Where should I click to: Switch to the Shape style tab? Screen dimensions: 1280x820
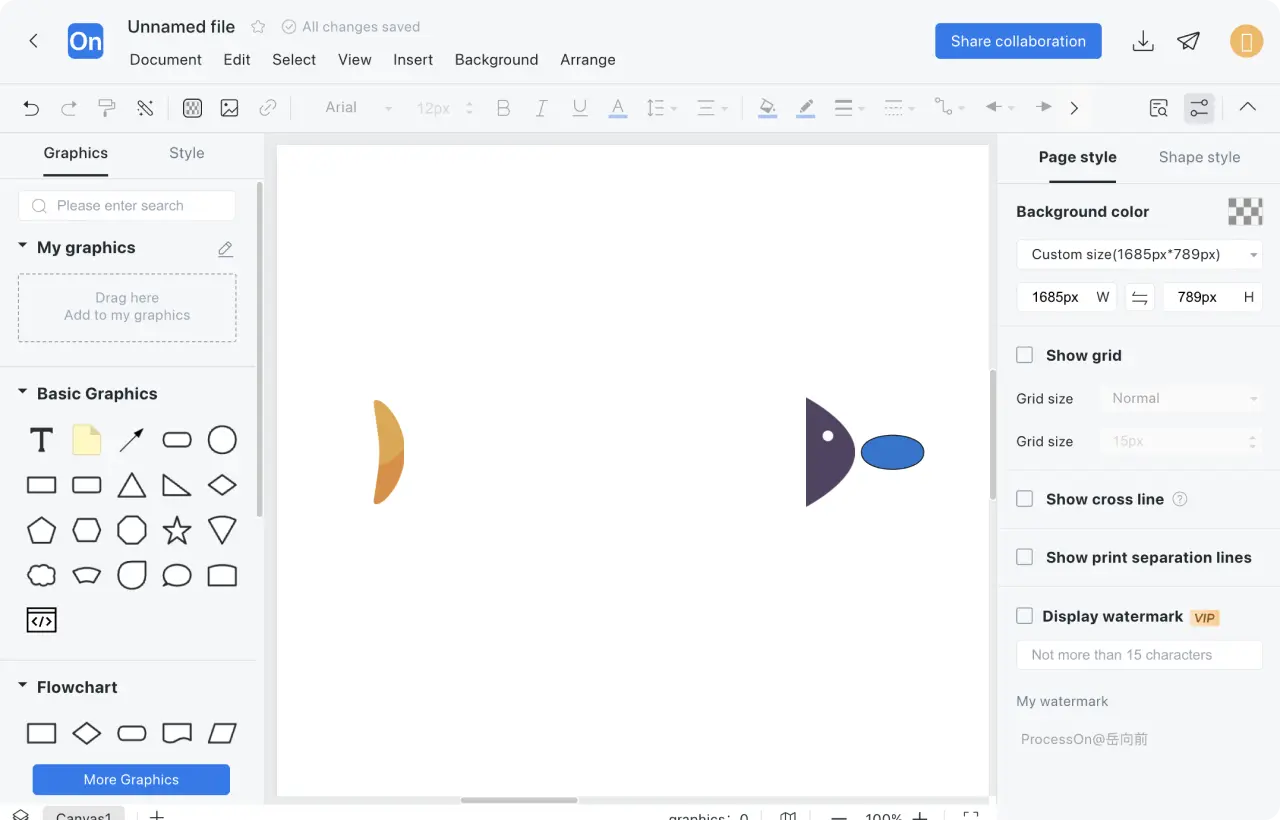tap(1199, 157)
